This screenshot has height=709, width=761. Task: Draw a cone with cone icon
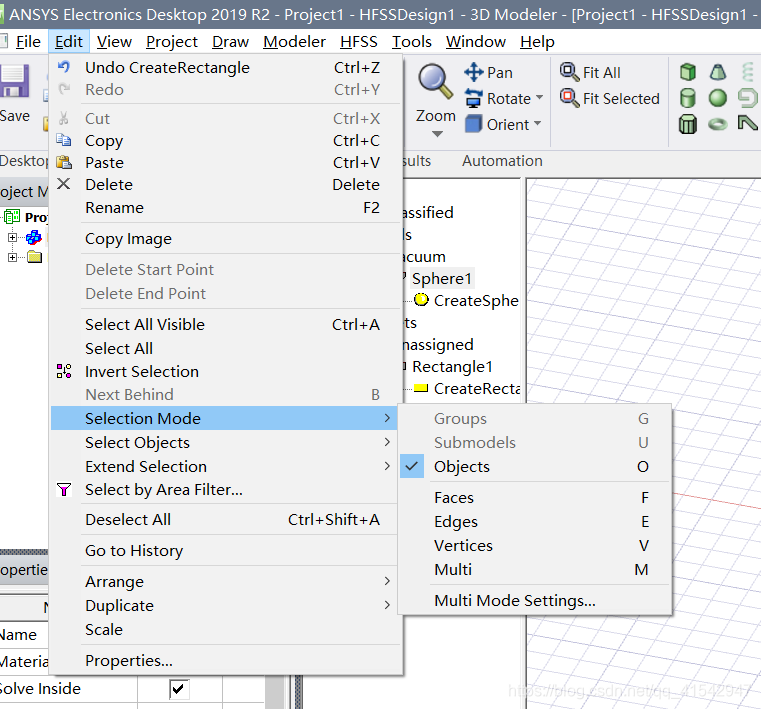(718, 72)
